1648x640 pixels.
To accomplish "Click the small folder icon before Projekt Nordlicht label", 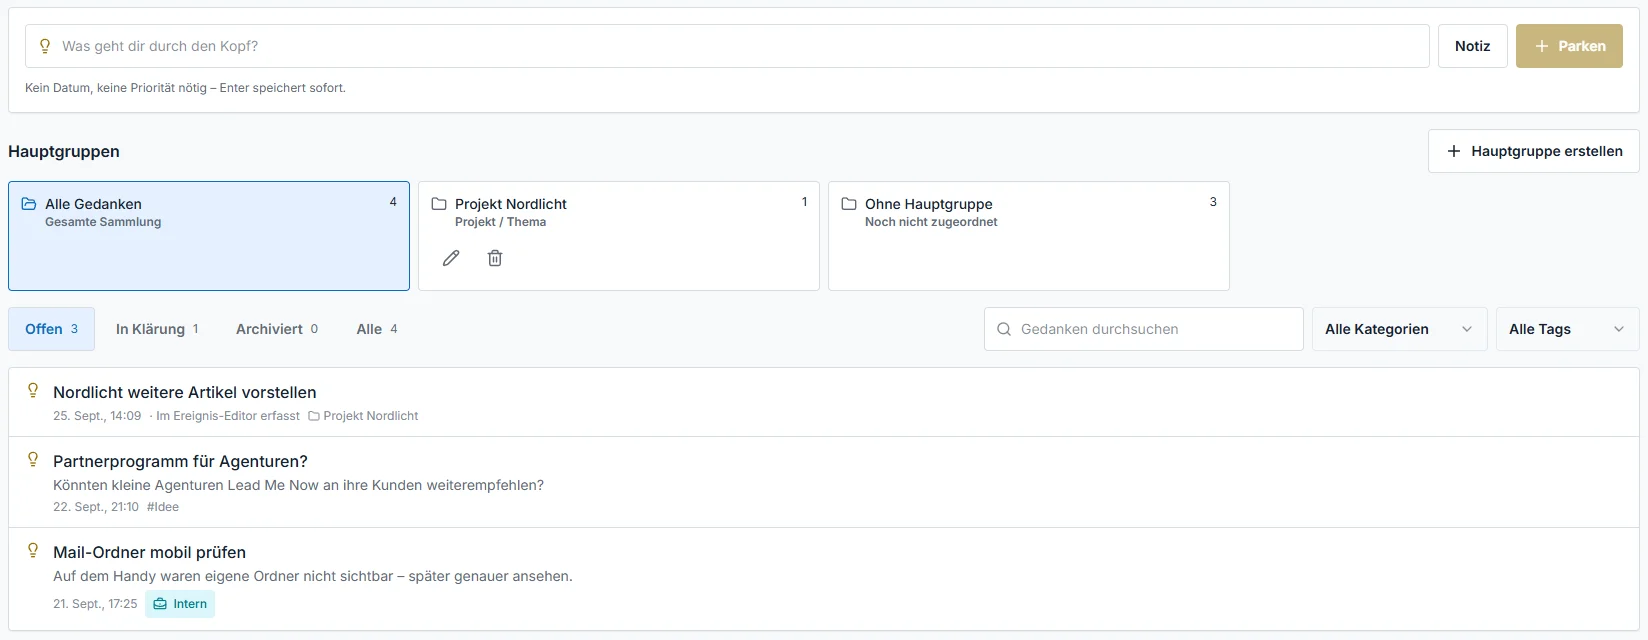I will pyautogui.click(x=314, y=416).
